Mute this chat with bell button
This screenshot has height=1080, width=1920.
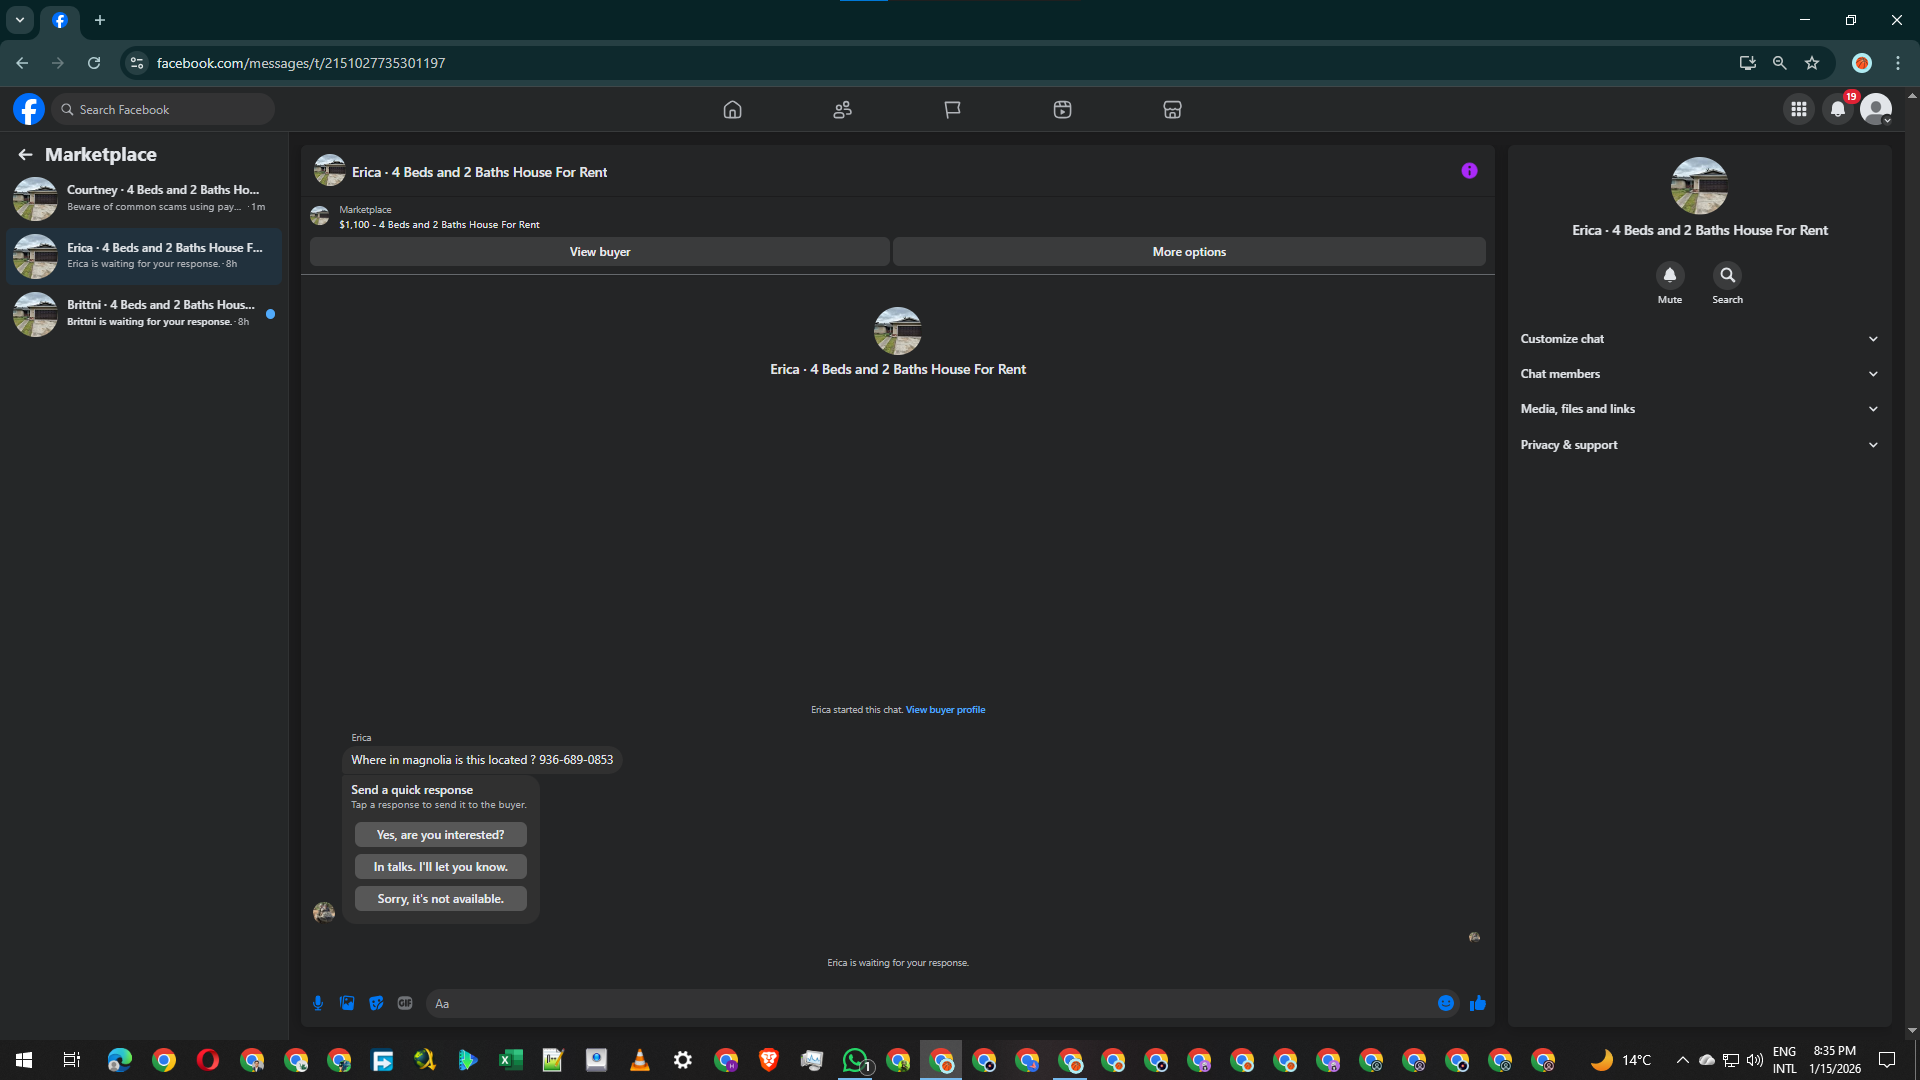click(1670, 275)
